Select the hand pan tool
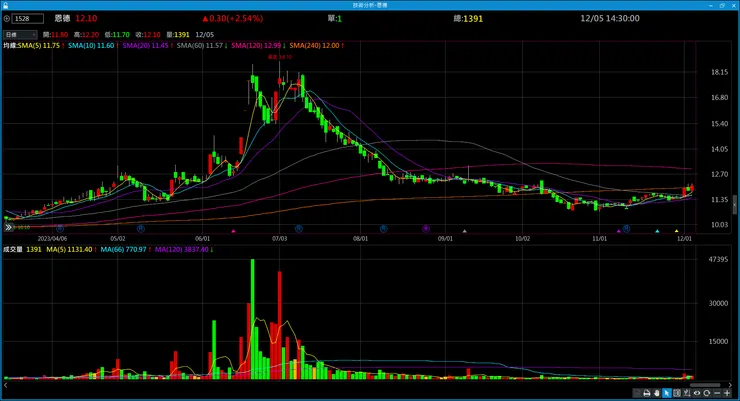This screenshot has width=740, height=401. (x=657, y=393)
